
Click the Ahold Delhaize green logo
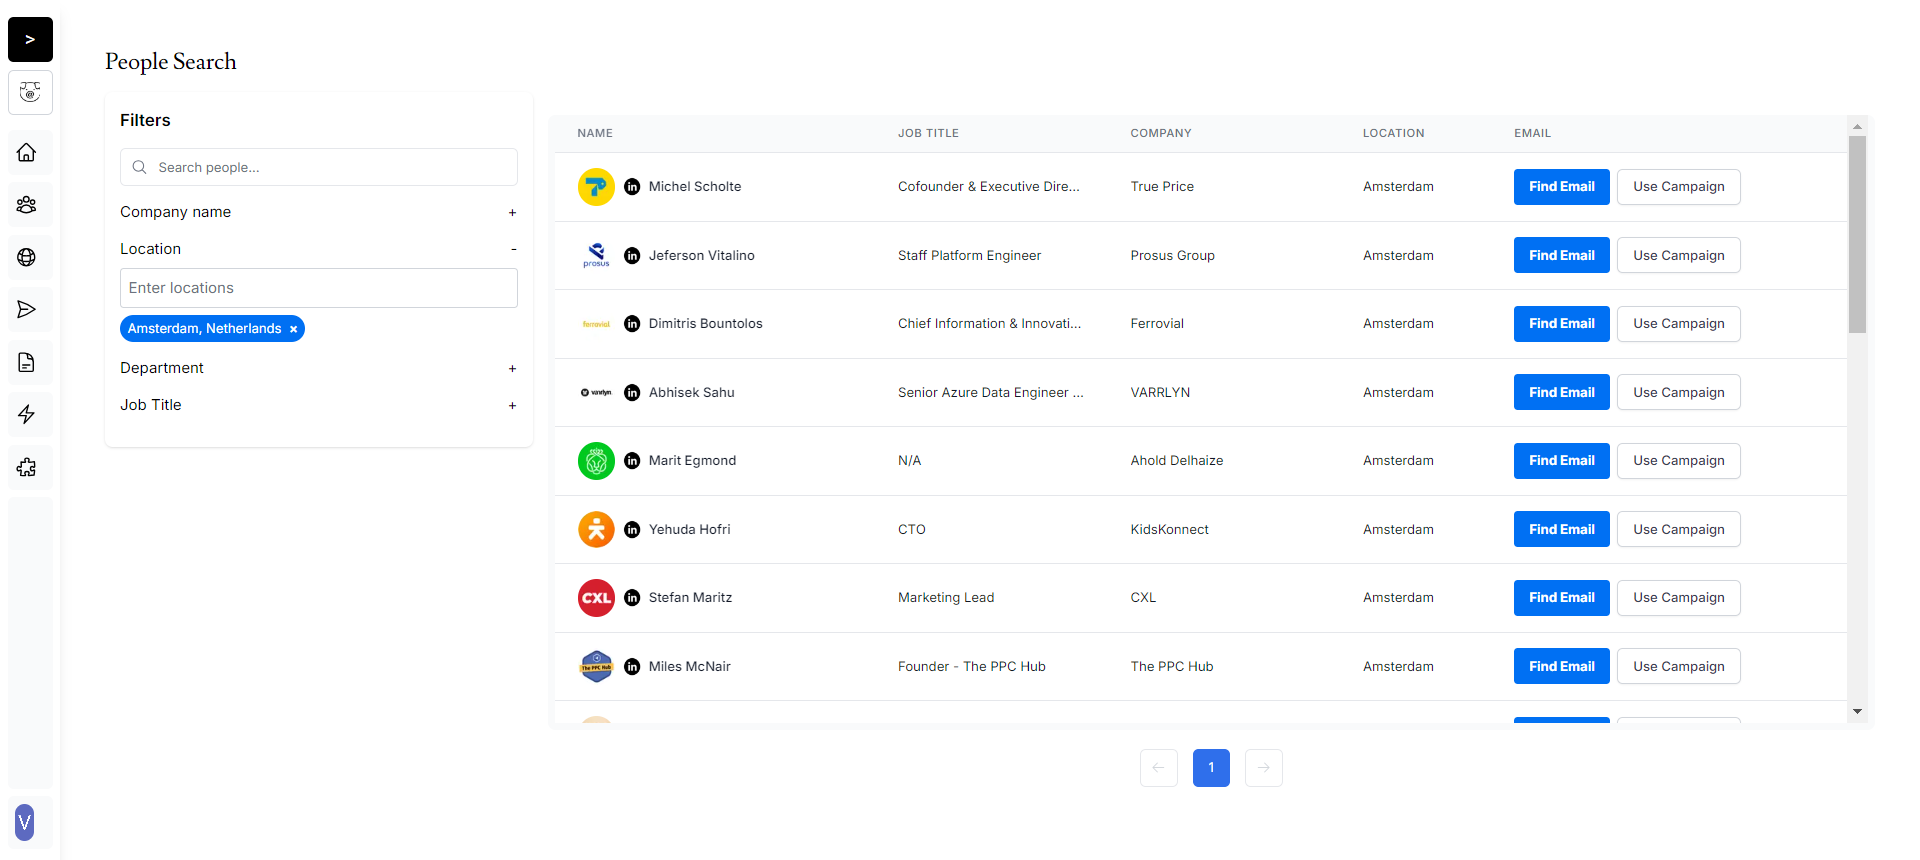[x=596, y=461]
